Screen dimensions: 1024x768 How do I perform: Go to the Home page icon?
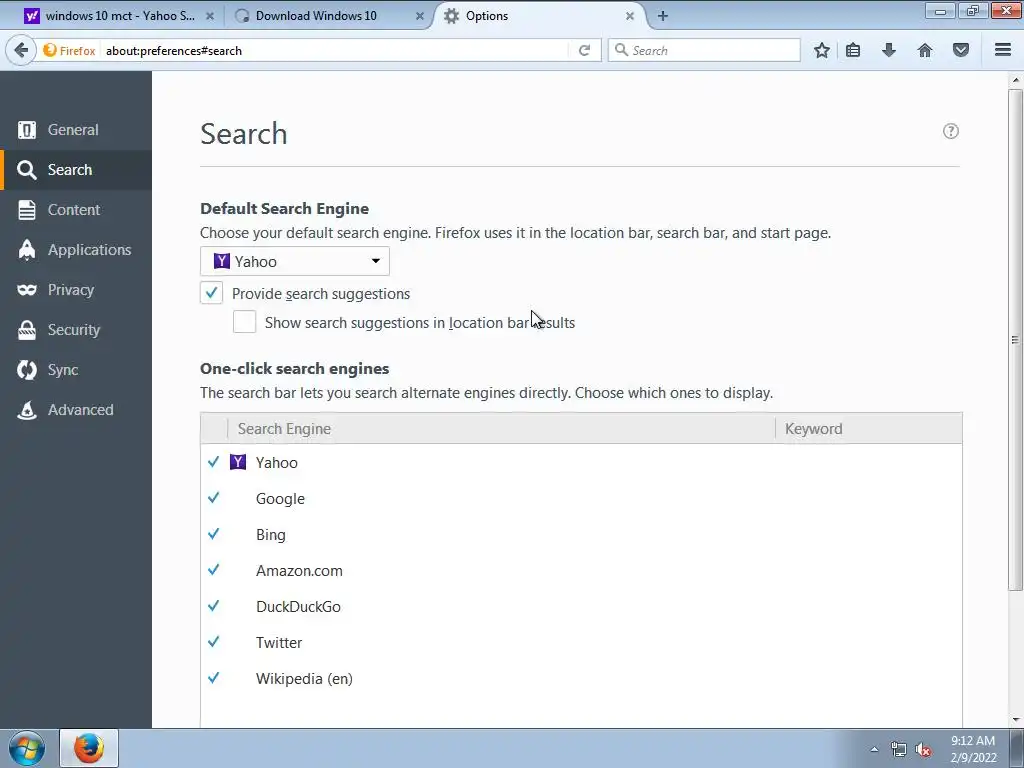click(x=925, y=50)
